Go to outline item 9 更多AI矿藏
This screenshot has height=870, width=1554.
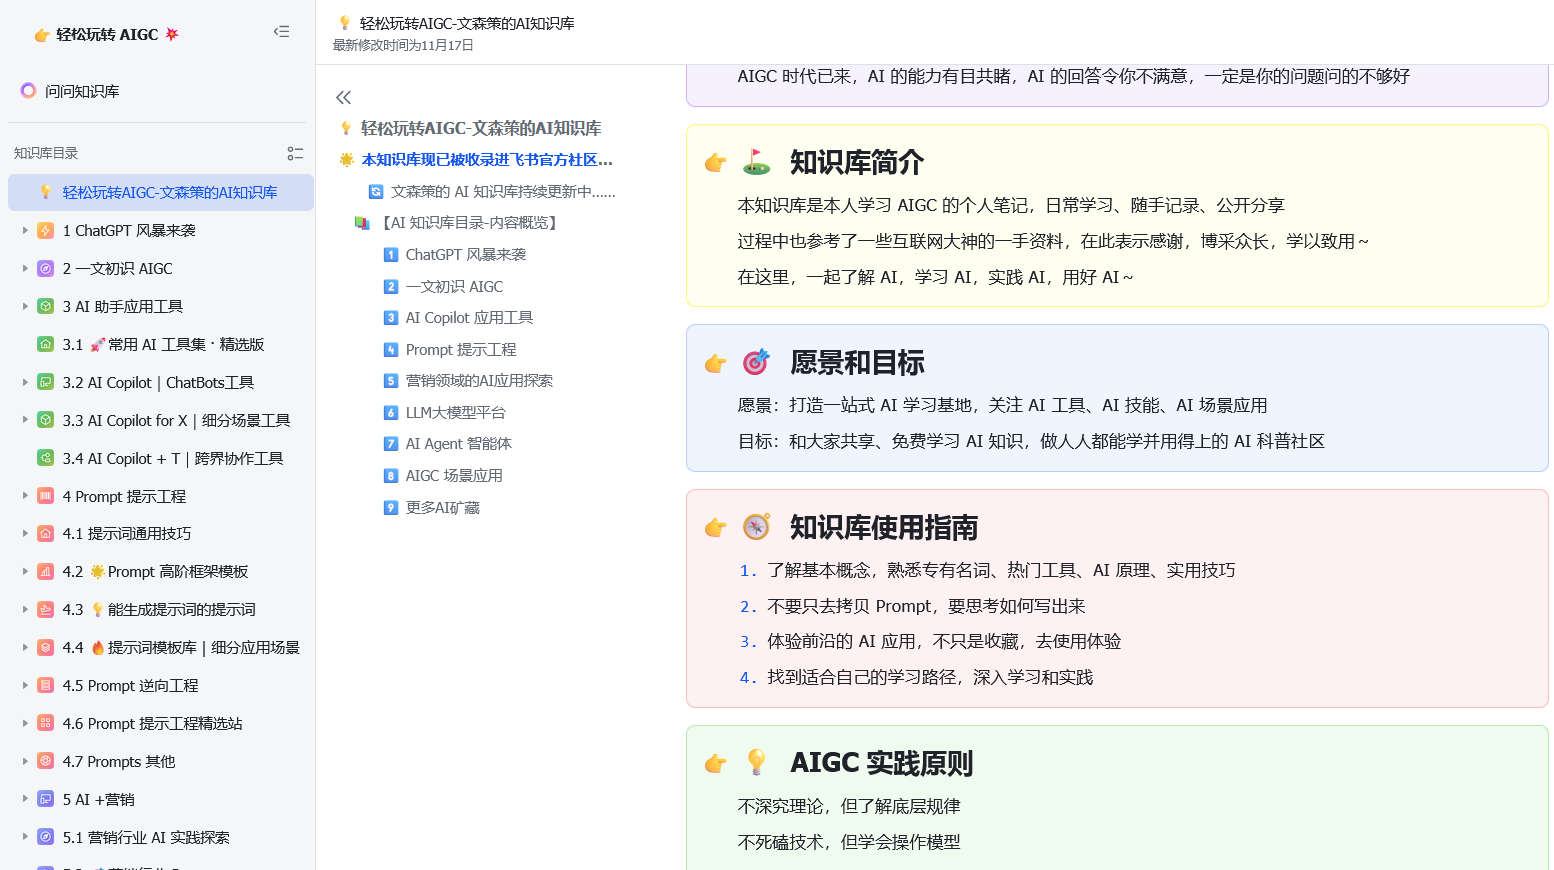(x=442, y=507)
